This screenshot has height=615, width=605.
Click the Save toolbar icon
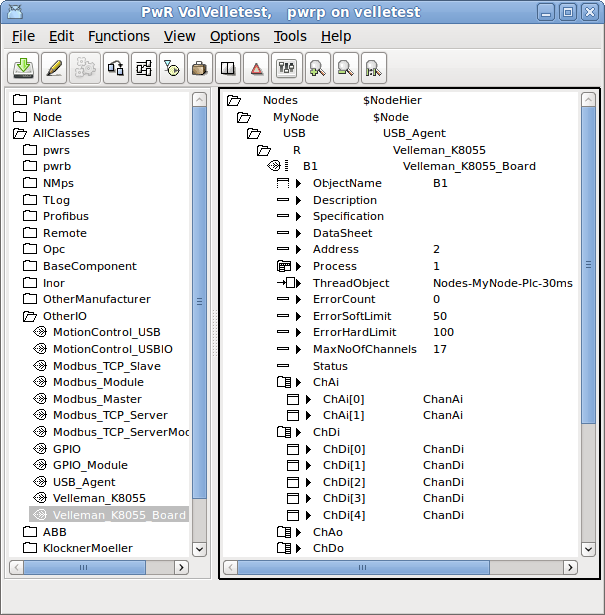pyautogui.click(x=23, y=68)
